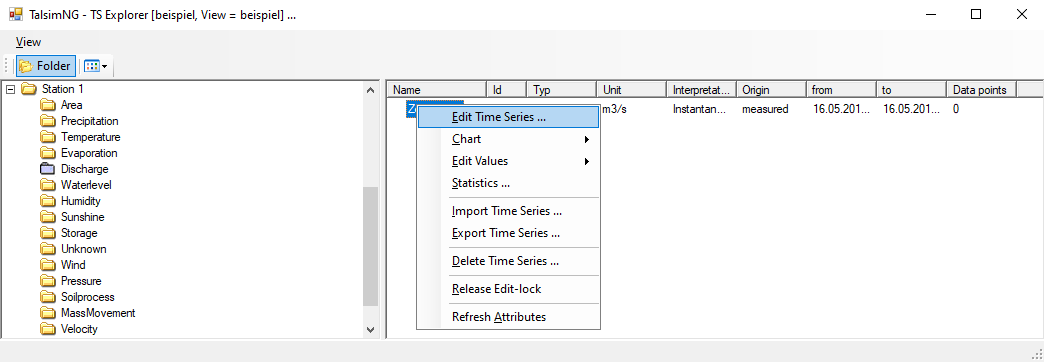Sort list by Data points column header
The image size is (1044, 362).
[x=981, y=89]
